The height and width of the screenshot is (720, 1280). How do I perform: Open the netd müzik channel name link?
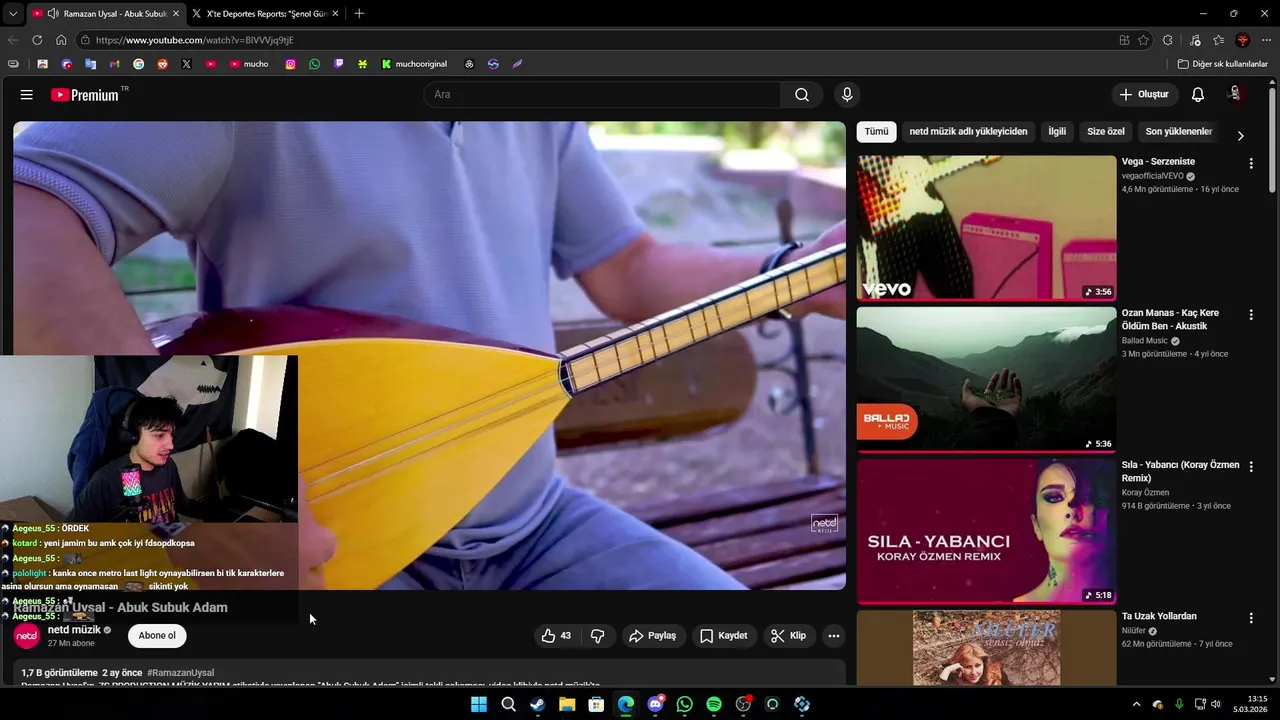(74, 630)
